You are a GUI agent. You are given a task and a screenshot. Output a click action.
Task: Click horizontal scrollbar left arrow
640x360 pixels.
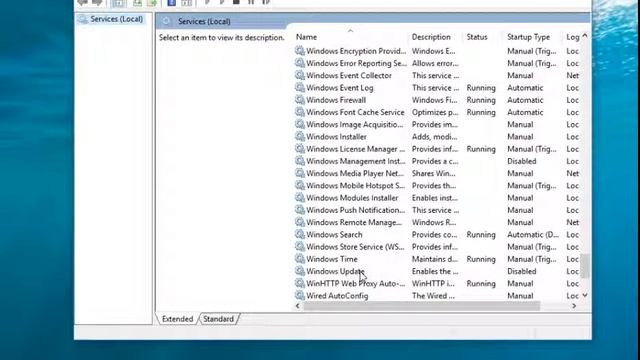(x=298, y=306)
